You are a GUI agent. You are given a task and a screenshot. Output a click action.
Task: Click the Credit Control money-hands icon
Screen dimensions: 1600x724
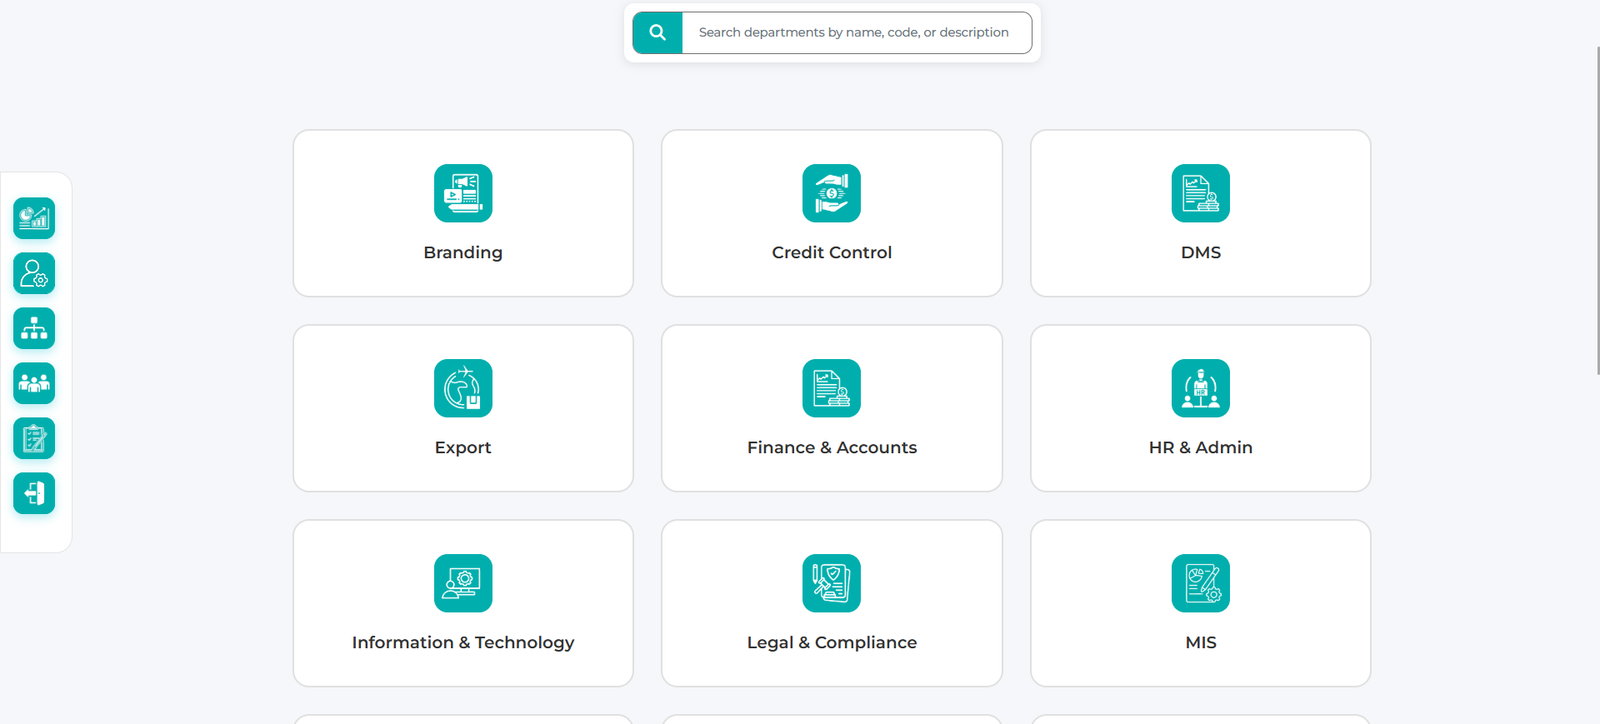pos(832,193)
